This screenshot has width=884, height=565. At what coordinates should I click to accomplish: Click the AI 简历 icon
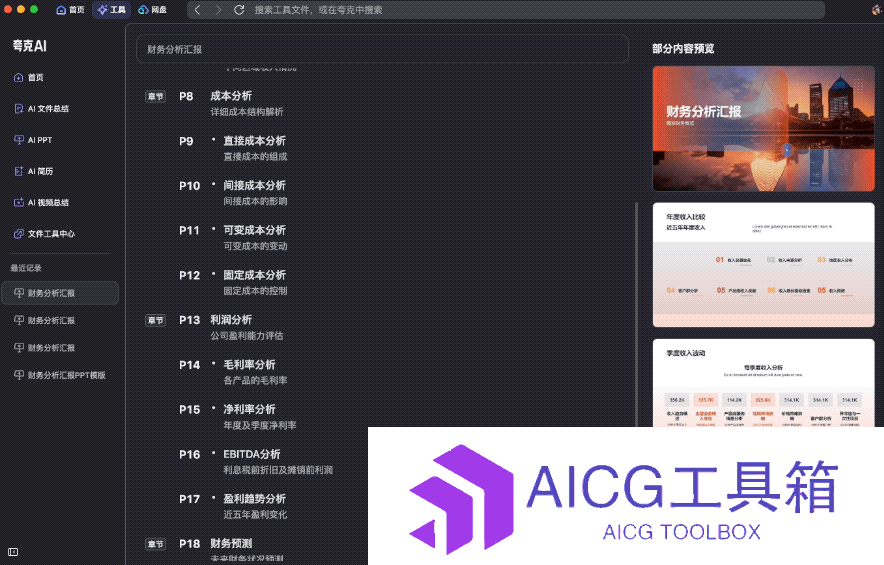19,171
